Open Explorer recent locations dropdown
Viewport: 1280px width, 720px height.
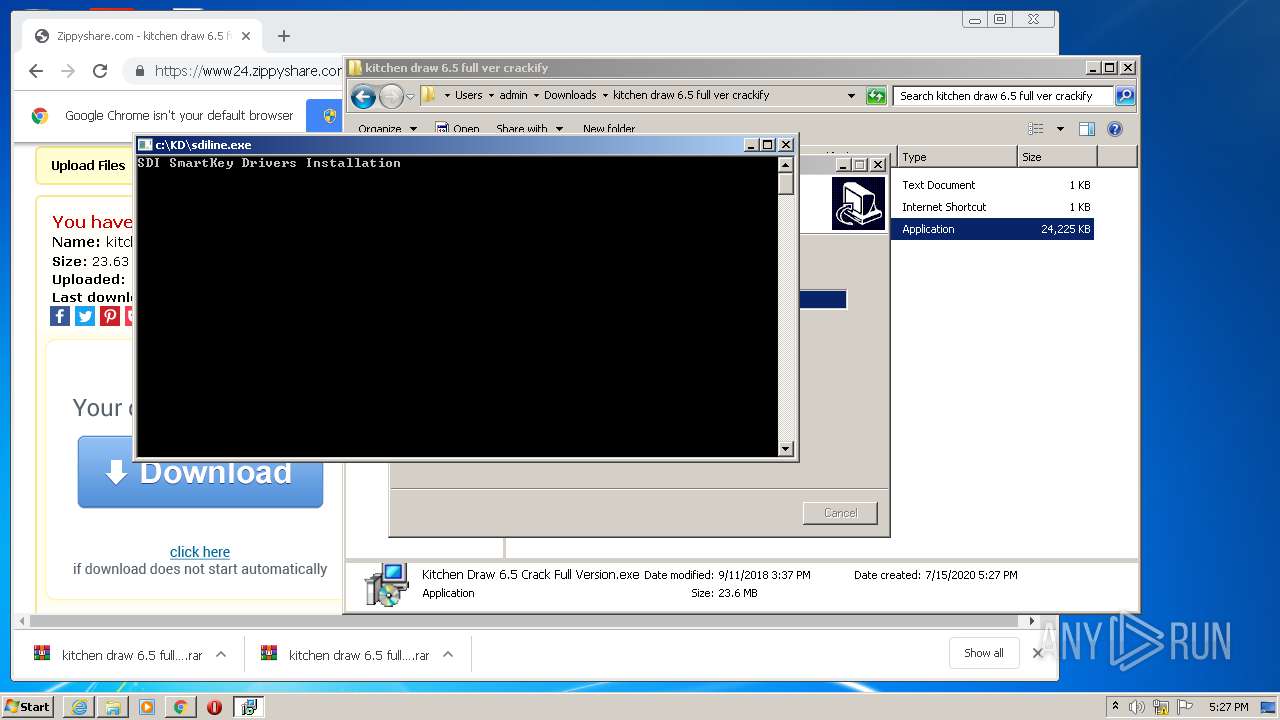point(410,97)
